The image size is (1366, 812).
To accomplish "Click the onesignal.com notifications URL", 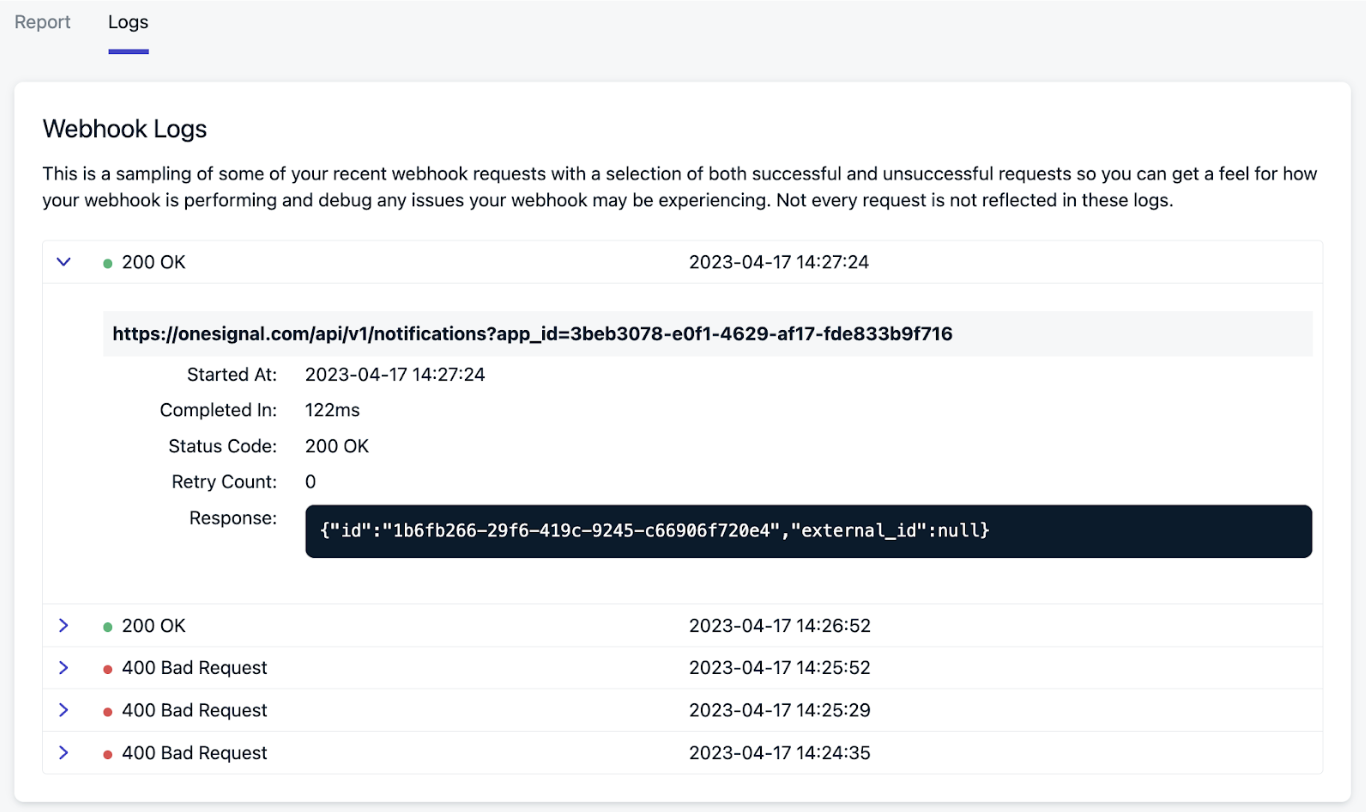I will point(532,334).
